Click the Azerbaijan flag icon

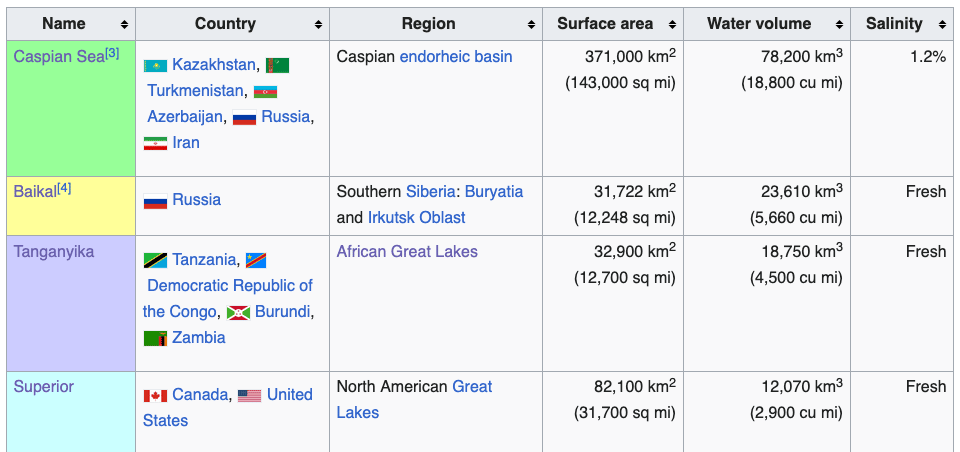click(266, 91)
